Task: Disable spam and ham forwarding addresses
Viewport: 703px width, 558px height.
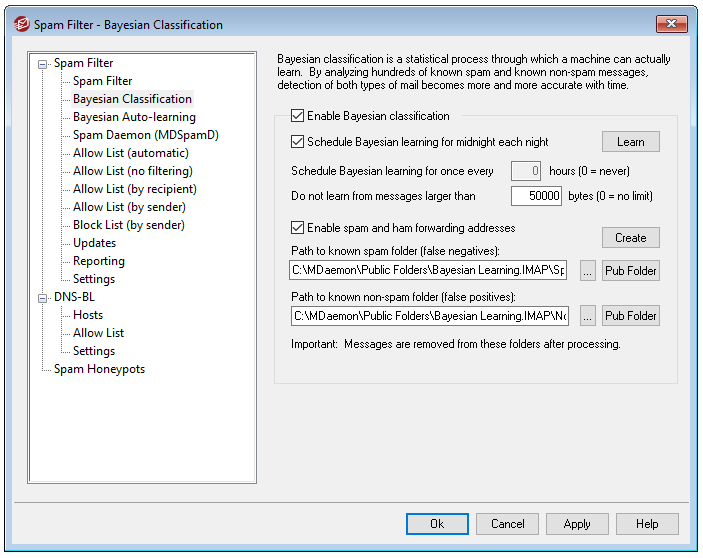Action: tap(297, 228)
